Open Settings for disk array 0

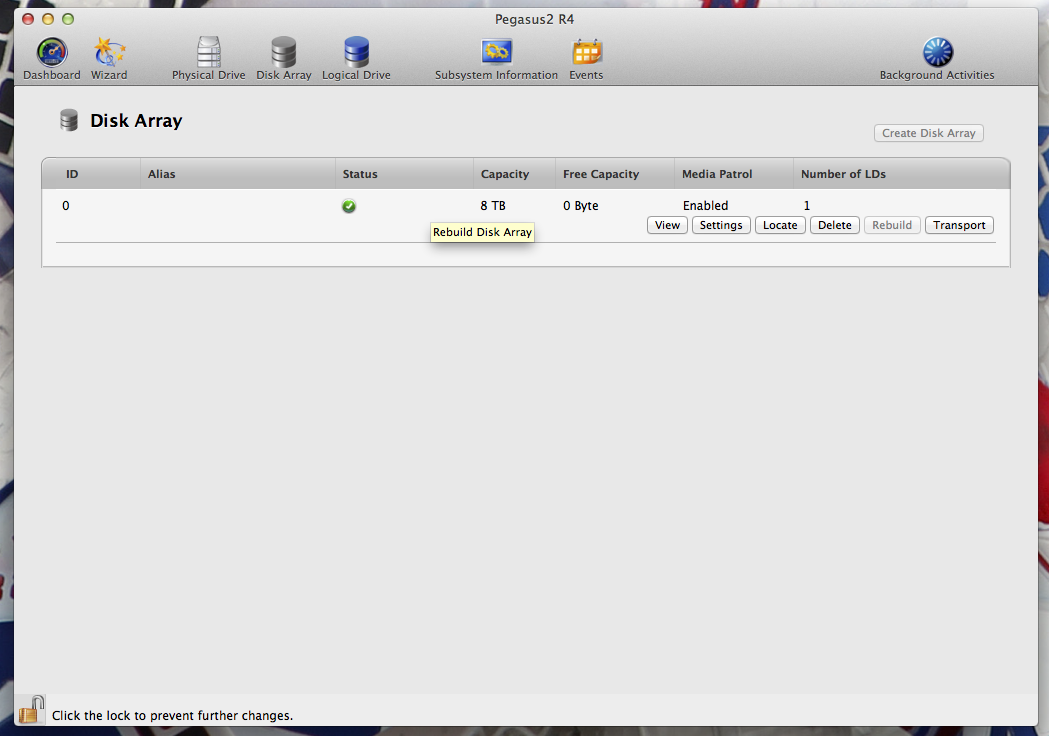(721, 225)
